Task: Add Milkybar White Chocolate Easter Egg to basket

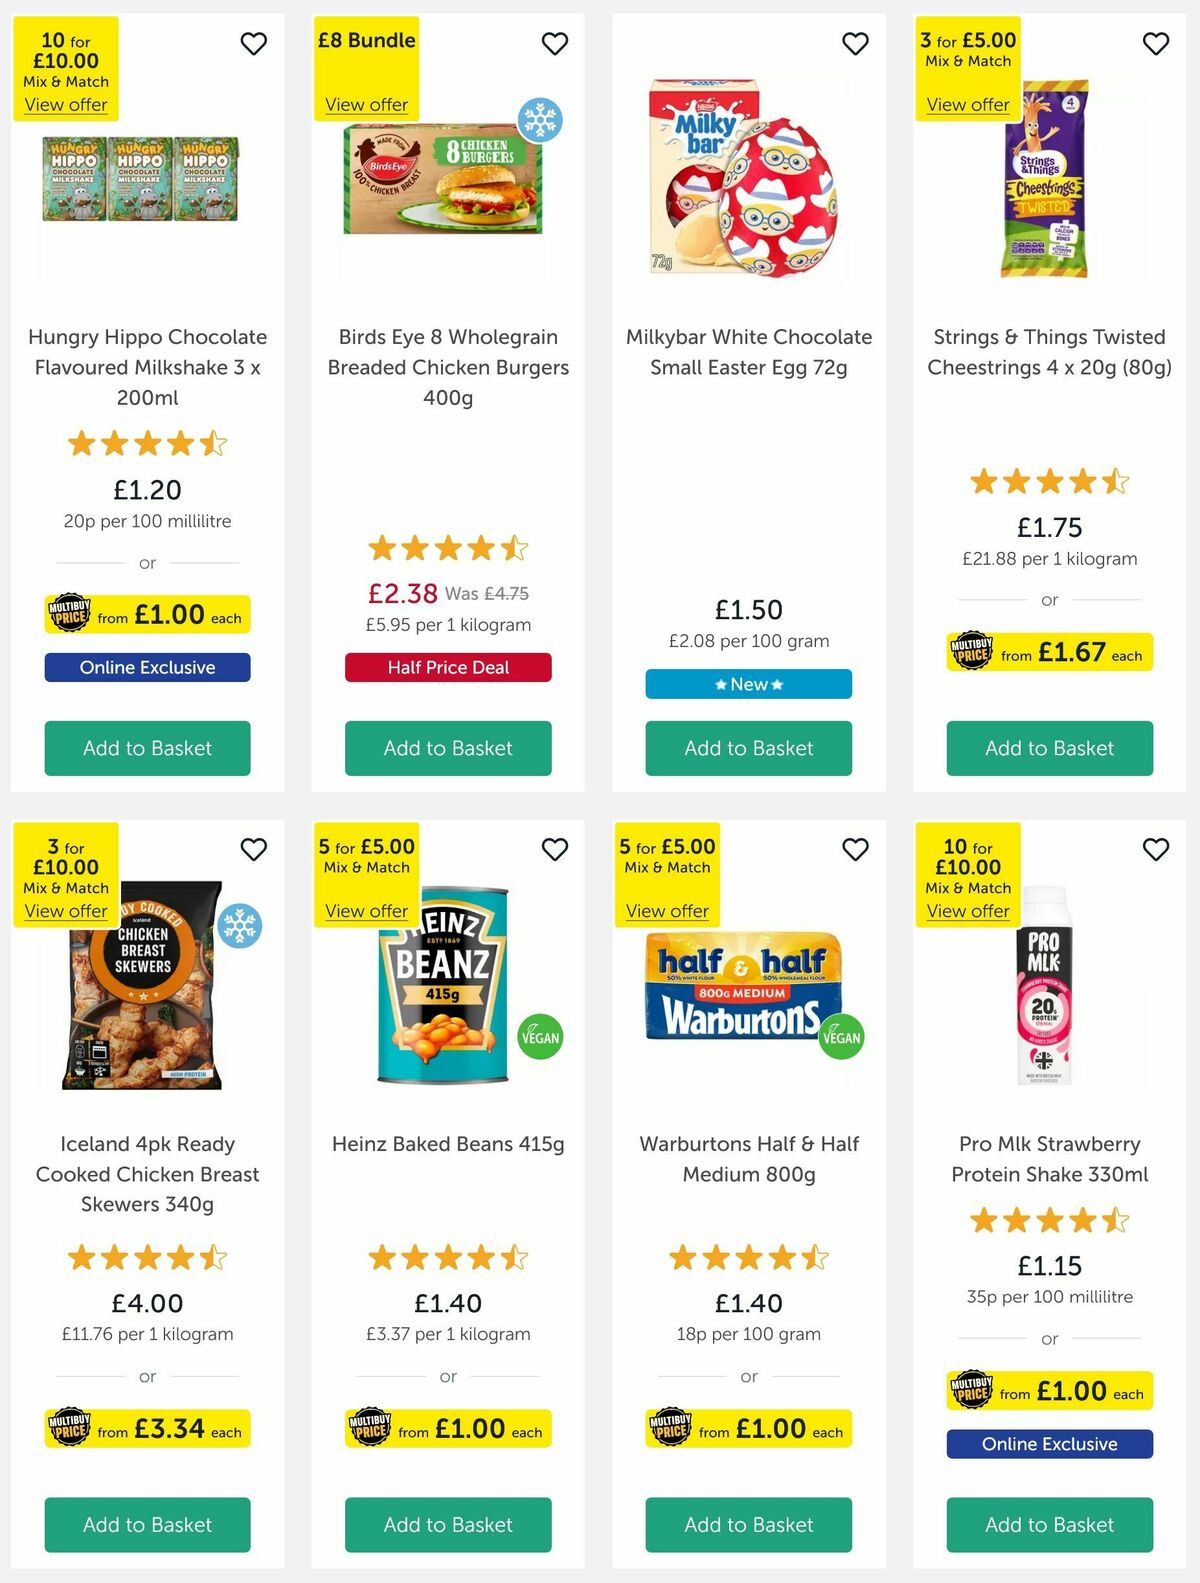Action: pyautogui.click(x=747, y=748)
